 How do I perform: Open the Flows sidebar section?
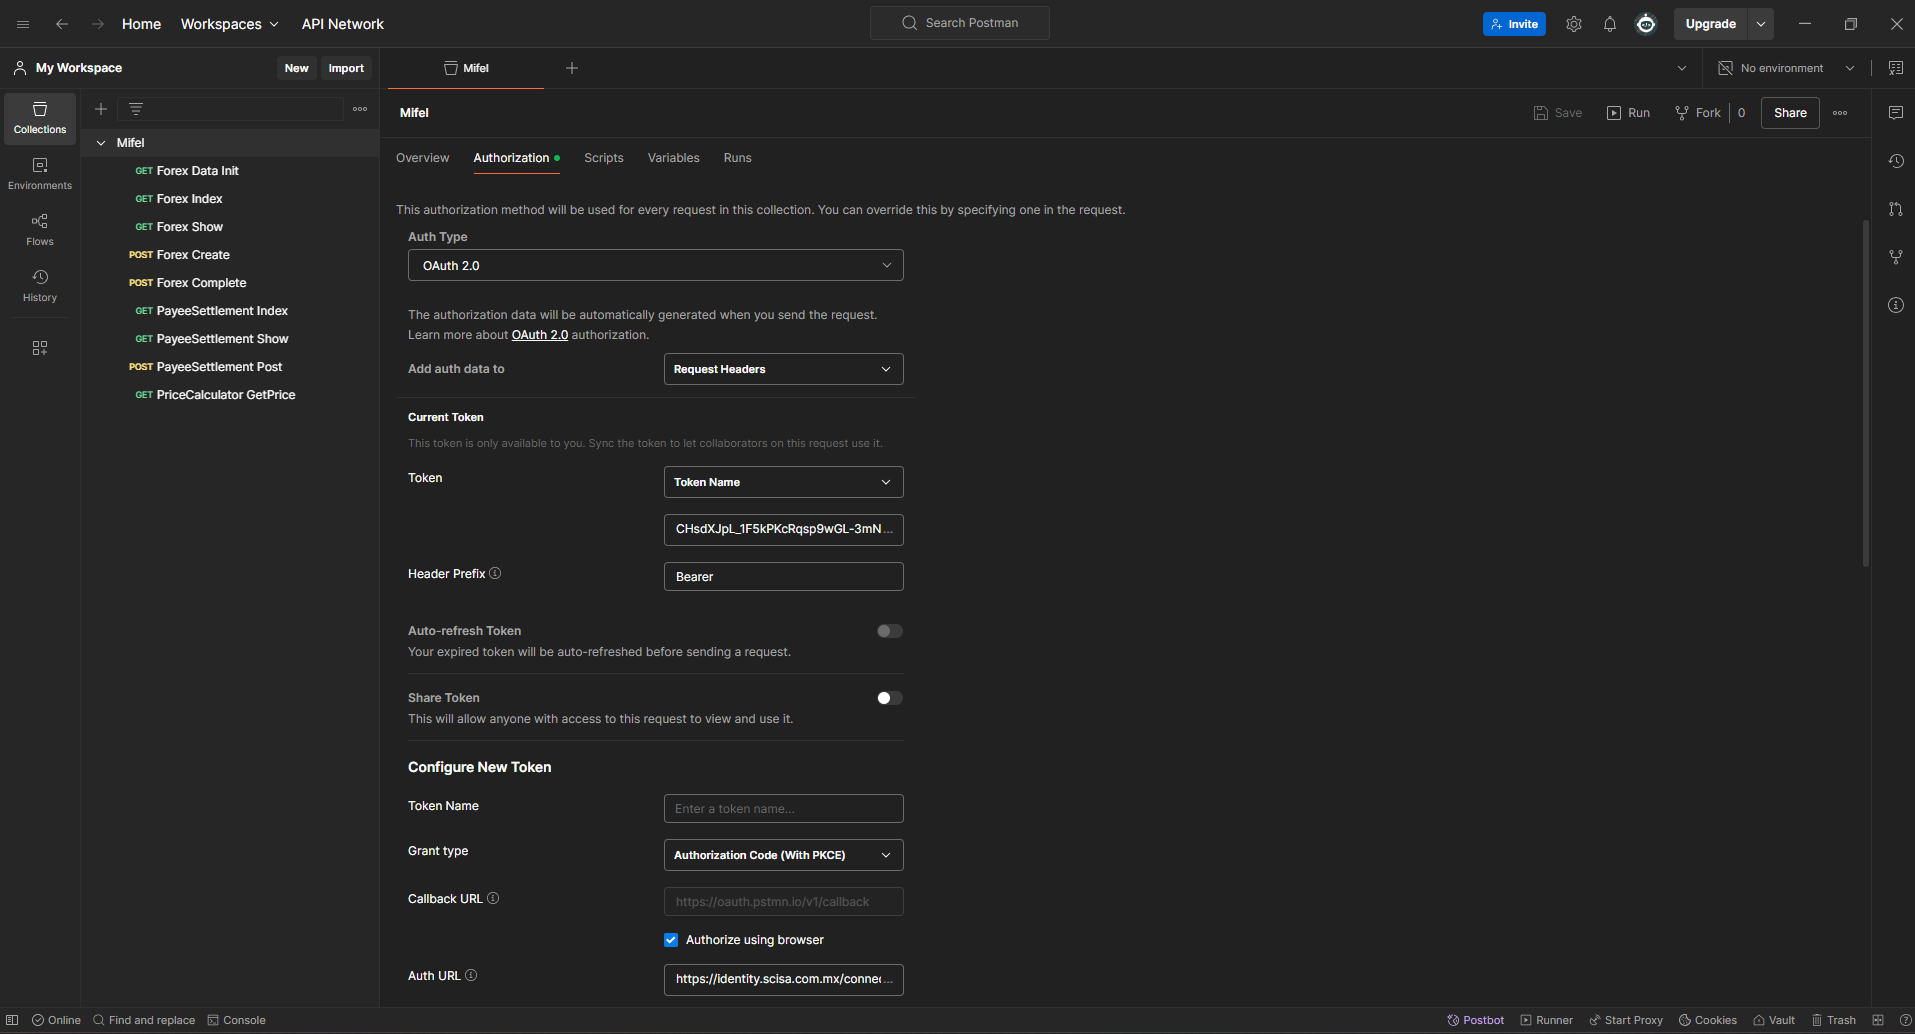[x=40, y=230]
